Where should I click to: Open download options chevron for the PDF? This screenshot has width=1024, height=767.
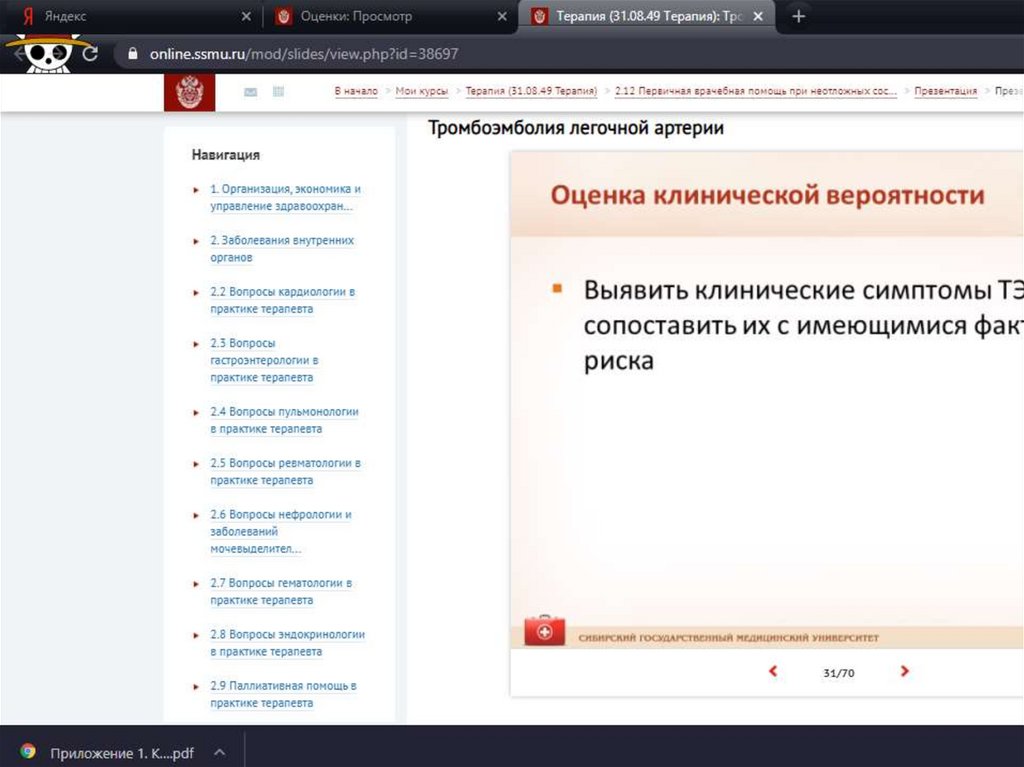pyautogui.click(x=220, y=751)
